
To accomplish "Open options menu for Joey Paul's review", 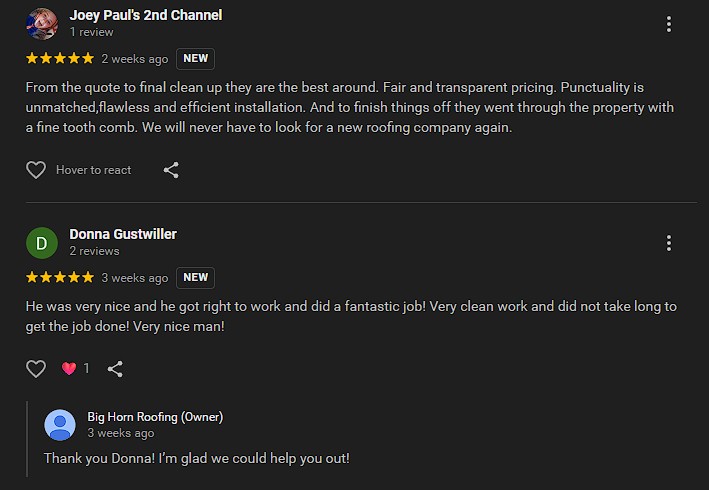I will (x=669, y=24).
